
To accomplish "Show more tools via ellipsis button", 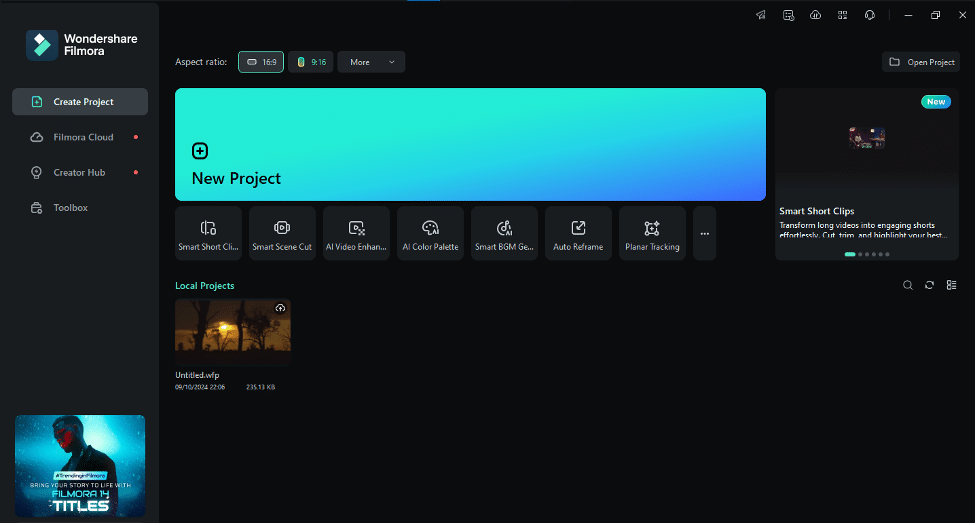I will click(x=705, y=234).
